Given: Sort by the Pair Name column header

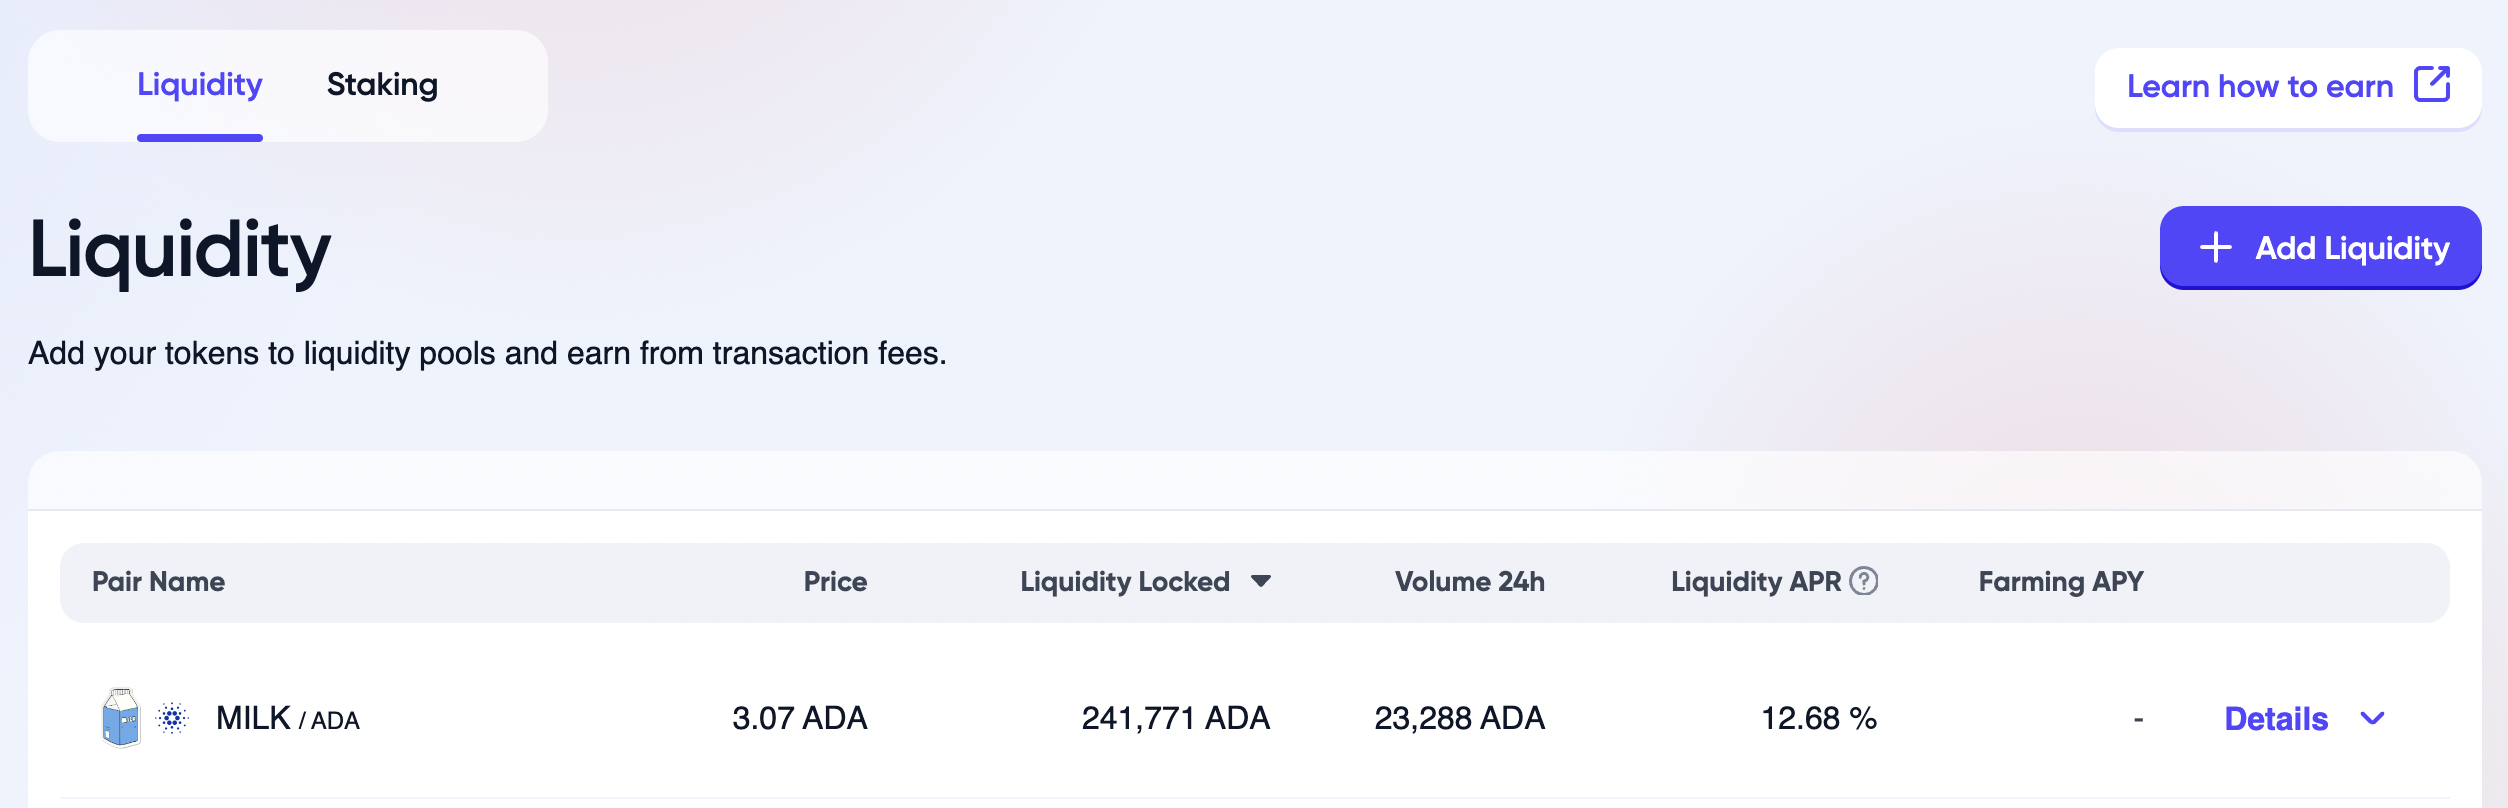Looking at the screenshot, I should point(158,581).
